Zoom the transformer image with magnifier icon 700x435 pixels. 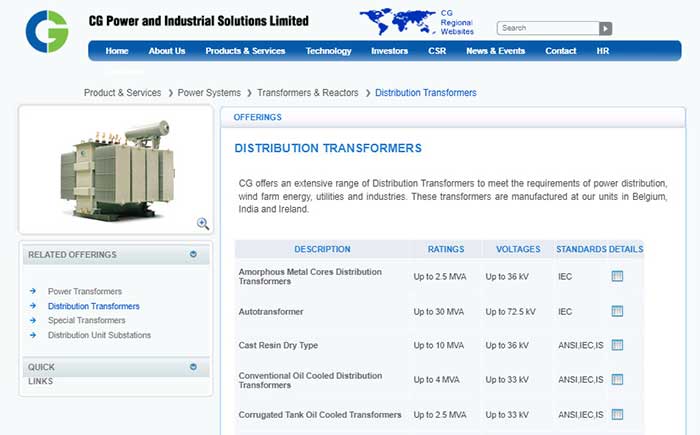pos(203,223)
